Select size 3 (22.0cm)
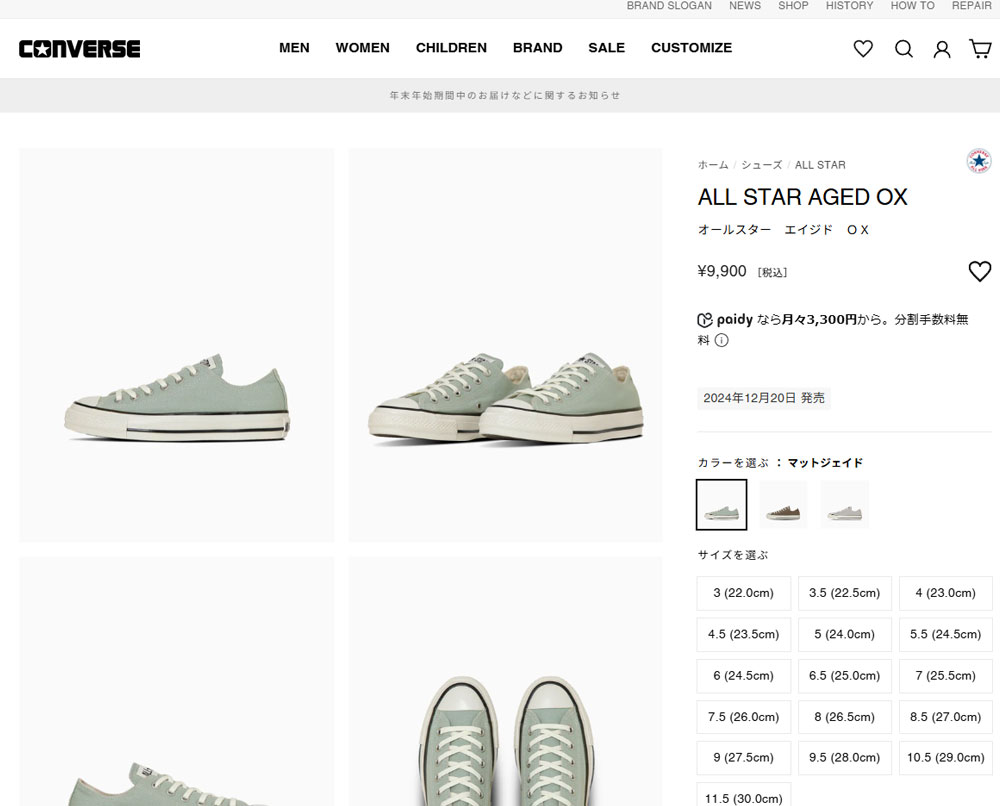This screenshot has height=806, width=1000. (x=744, y=593)
